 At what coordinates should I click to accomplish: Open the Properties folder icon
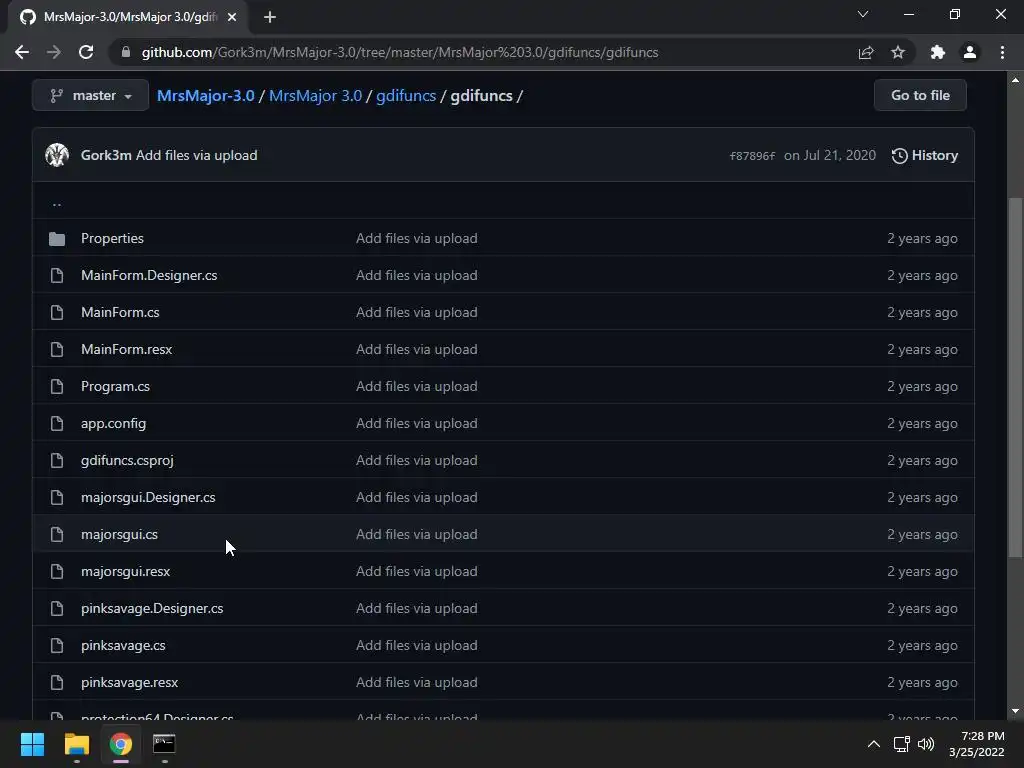click(x=57, y=239)
